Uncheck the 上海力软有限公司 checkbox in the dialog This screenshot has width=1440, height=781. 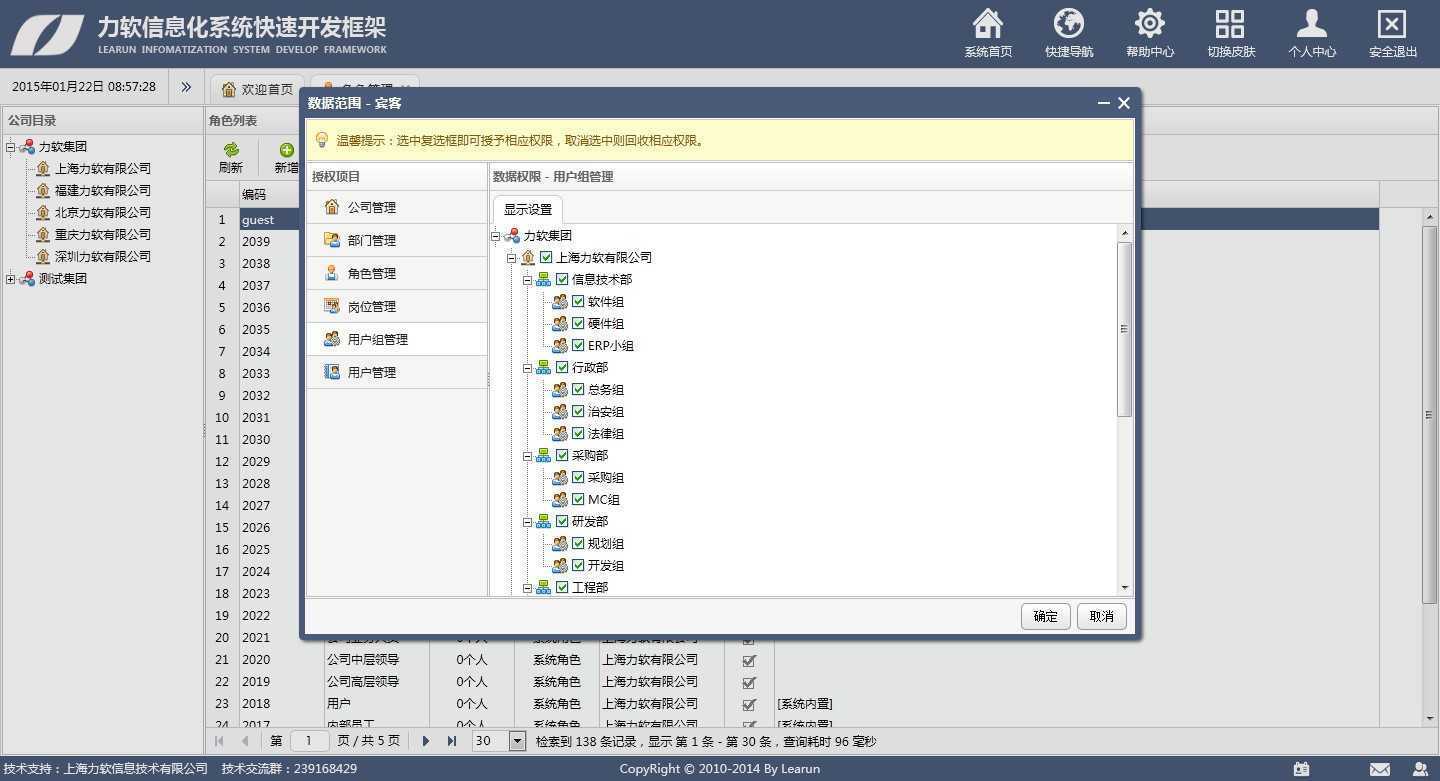point(546,257)
